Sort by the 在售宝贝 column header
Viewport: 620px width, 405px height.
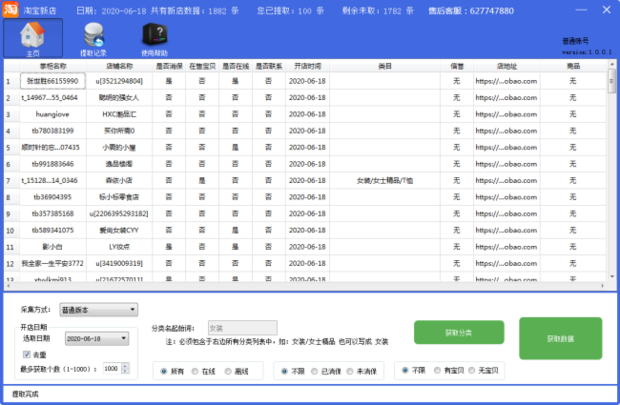202,66
